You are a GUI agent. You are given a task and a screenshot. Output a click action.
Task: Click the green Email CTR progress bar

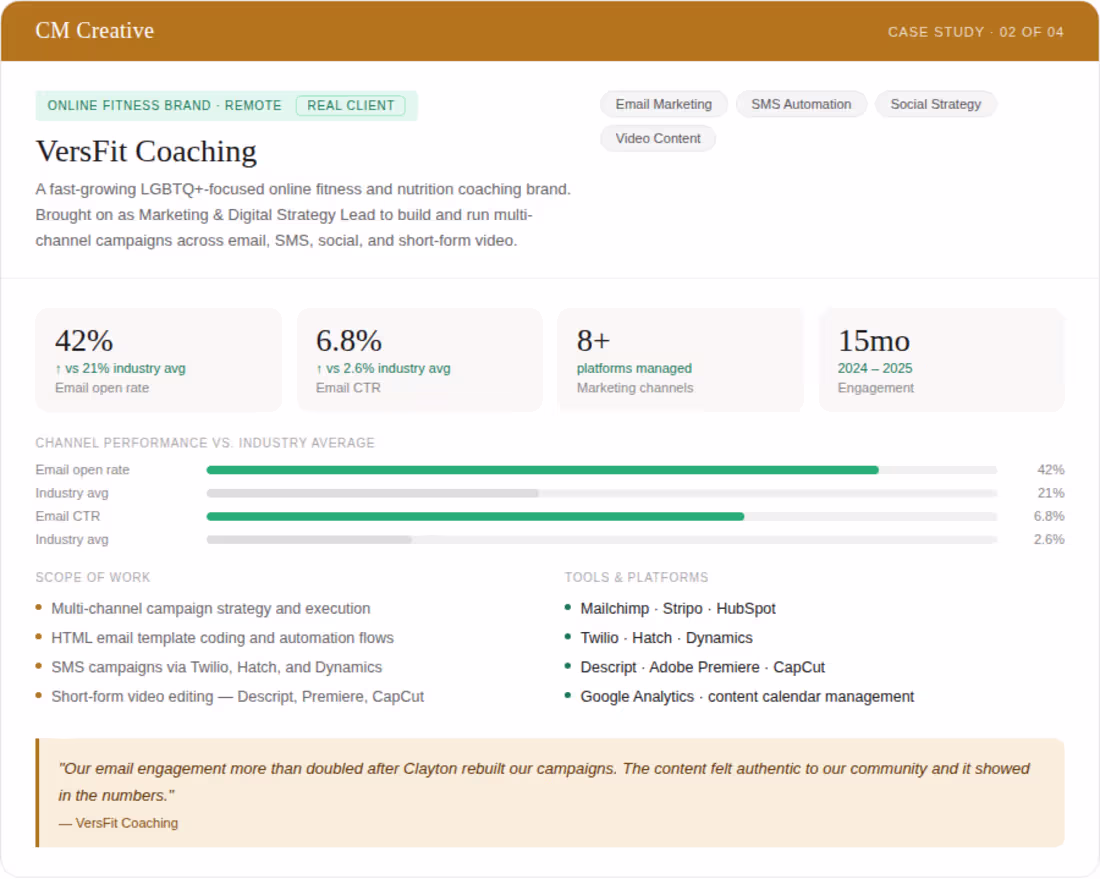pos(475,517)
